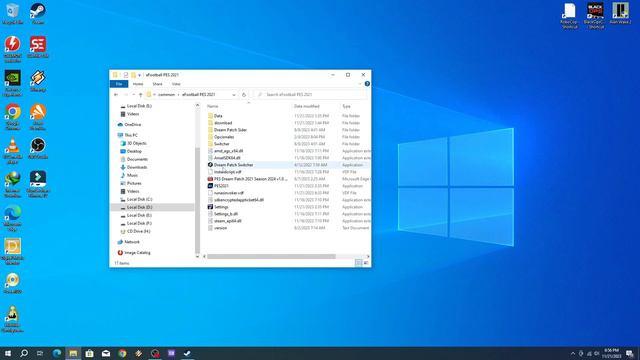Select the Settings application file
Viewport: 640px width, 360px height.
218,207
